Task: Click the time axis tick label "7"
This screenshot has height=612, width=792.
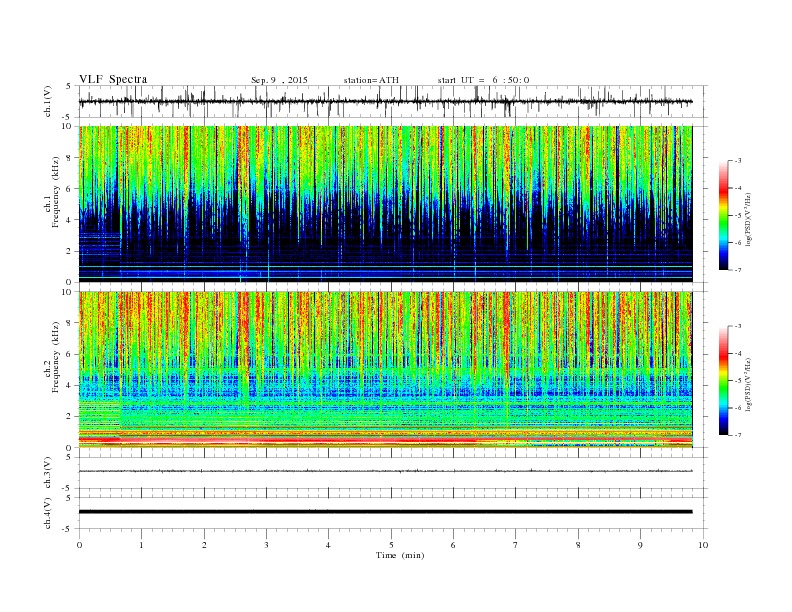Action: pyautogui.click(x=516, y=545)
